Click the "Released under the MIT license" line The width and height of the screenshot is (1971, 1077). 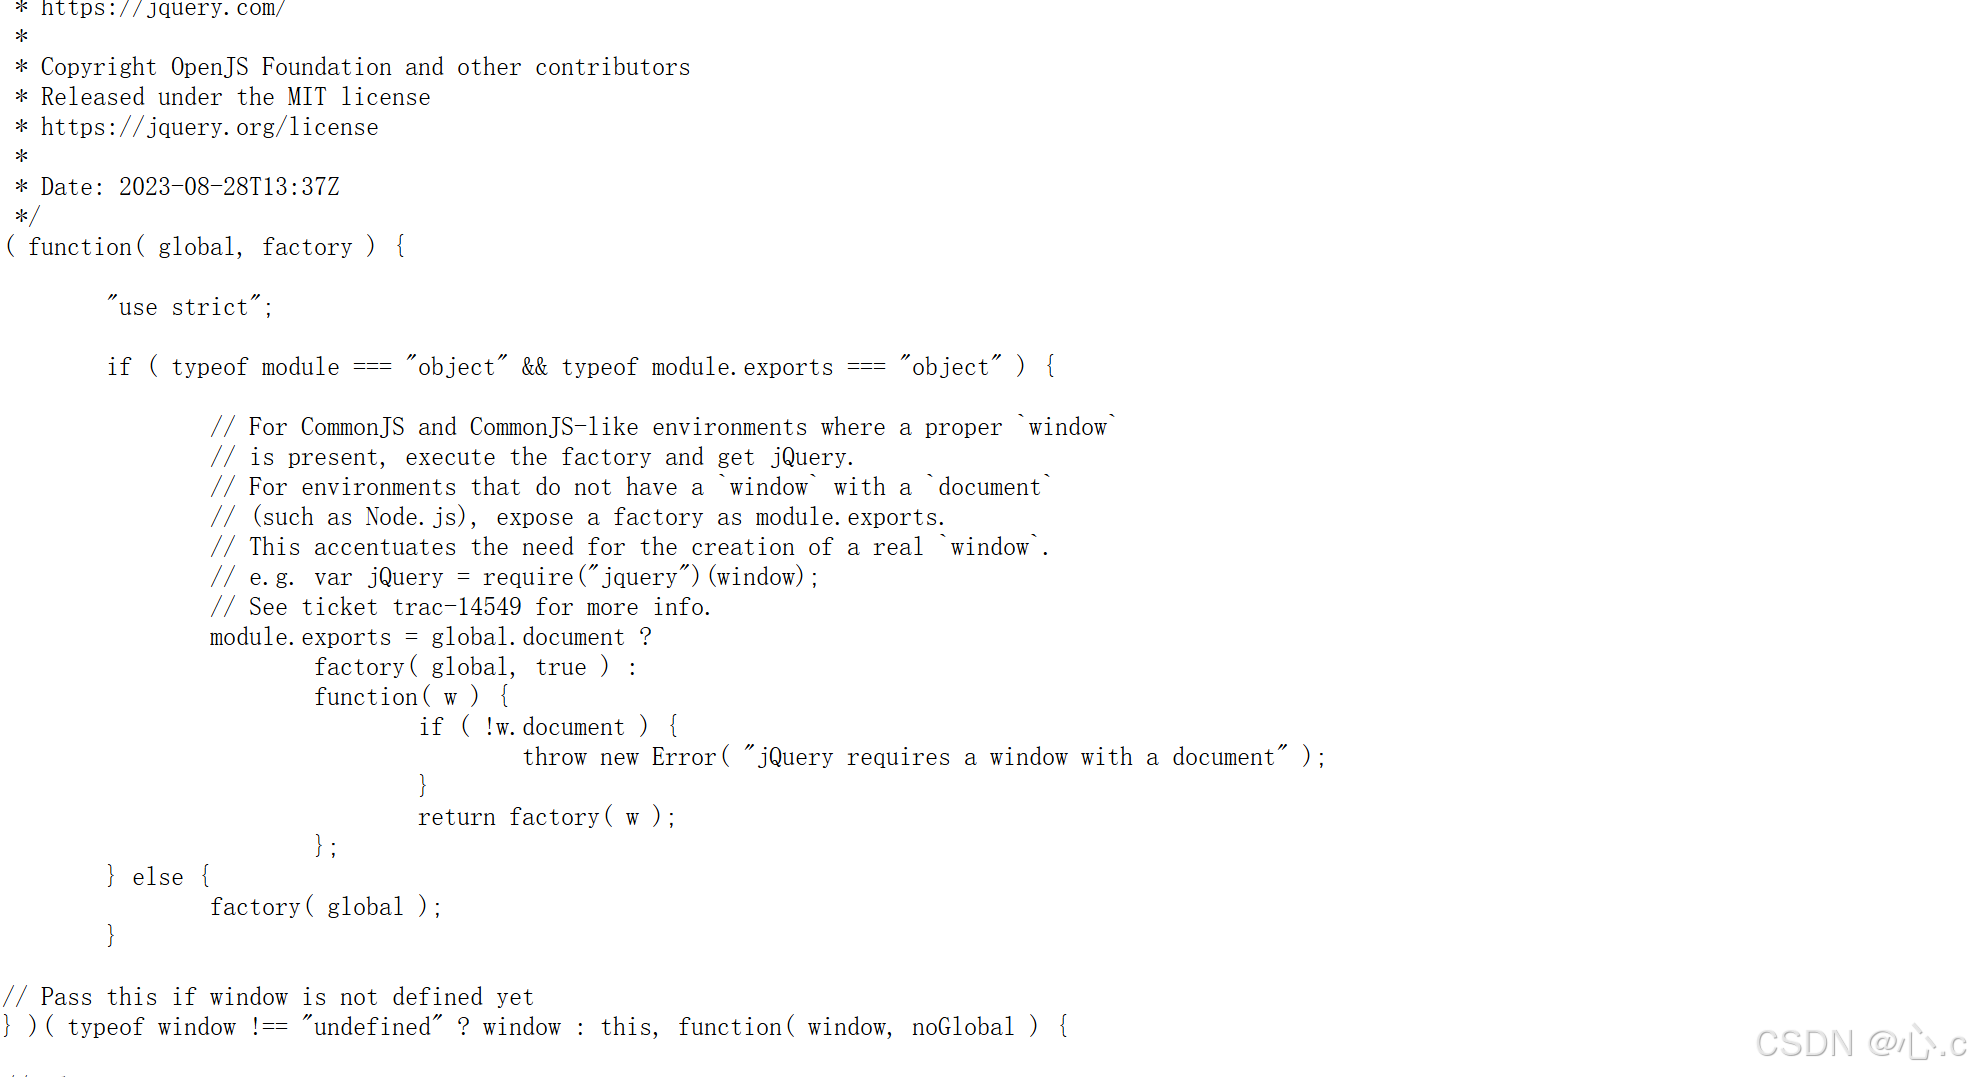point(235,97)
